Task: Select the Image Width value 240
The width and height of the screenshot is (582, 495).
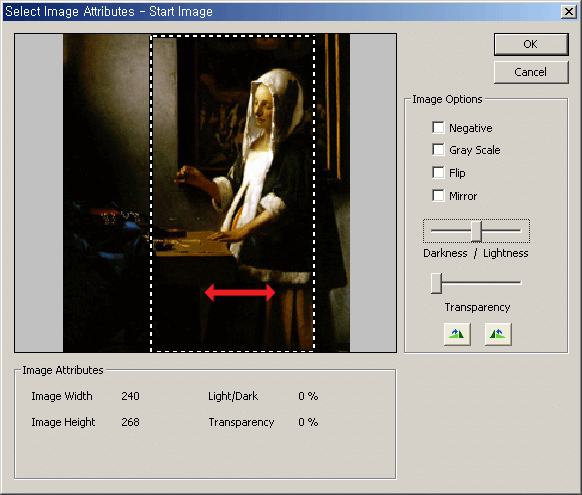Action: click(130, 396)
